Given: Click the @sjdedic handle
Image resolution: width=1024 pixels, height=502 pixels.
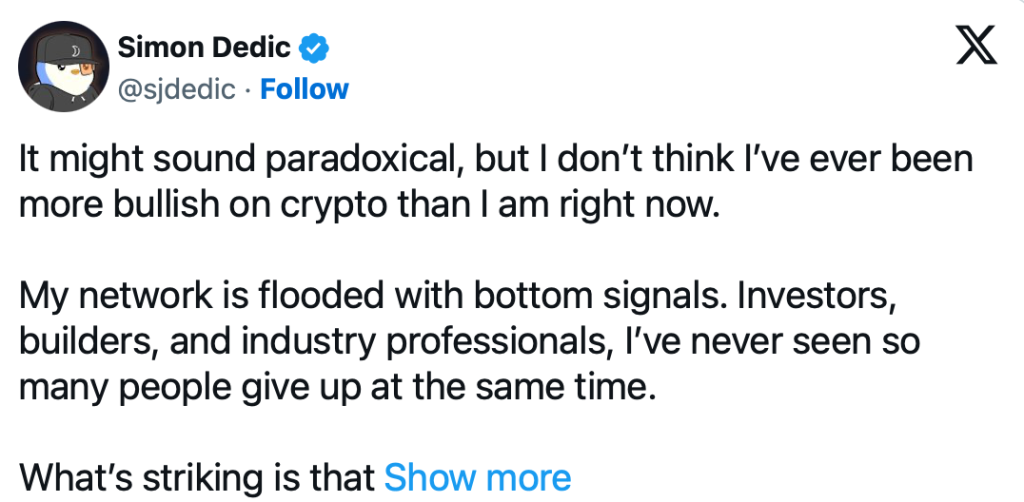Looking at the screenshot, I should pyautogui.click(x=177, y=89).
